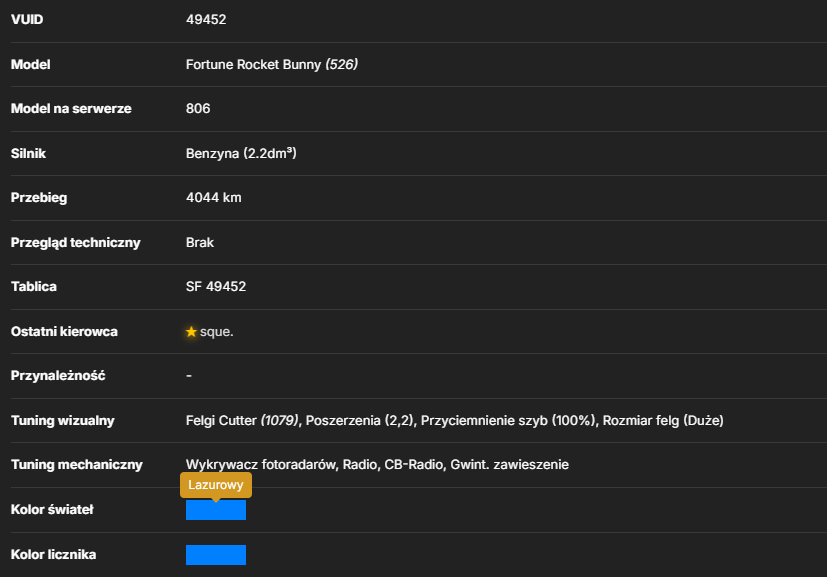Select the Kolor świateł blue swatch
827x577 pixels.
[216, 510]
